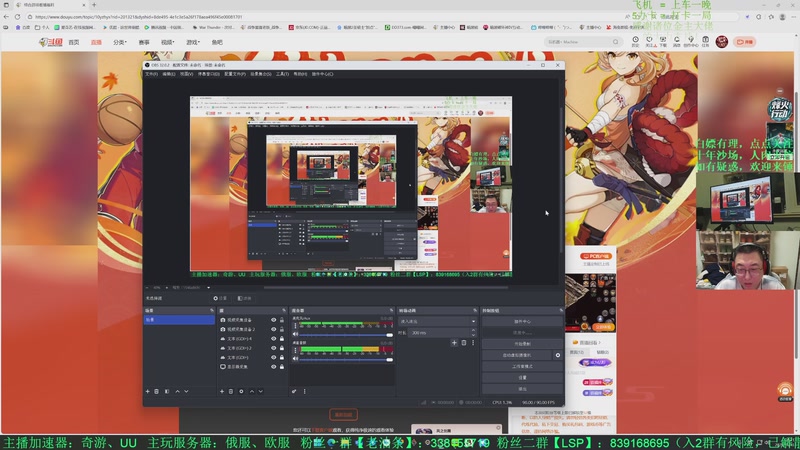
Task: Open OBS 编辑(E) menu
Action: [169, 74]
